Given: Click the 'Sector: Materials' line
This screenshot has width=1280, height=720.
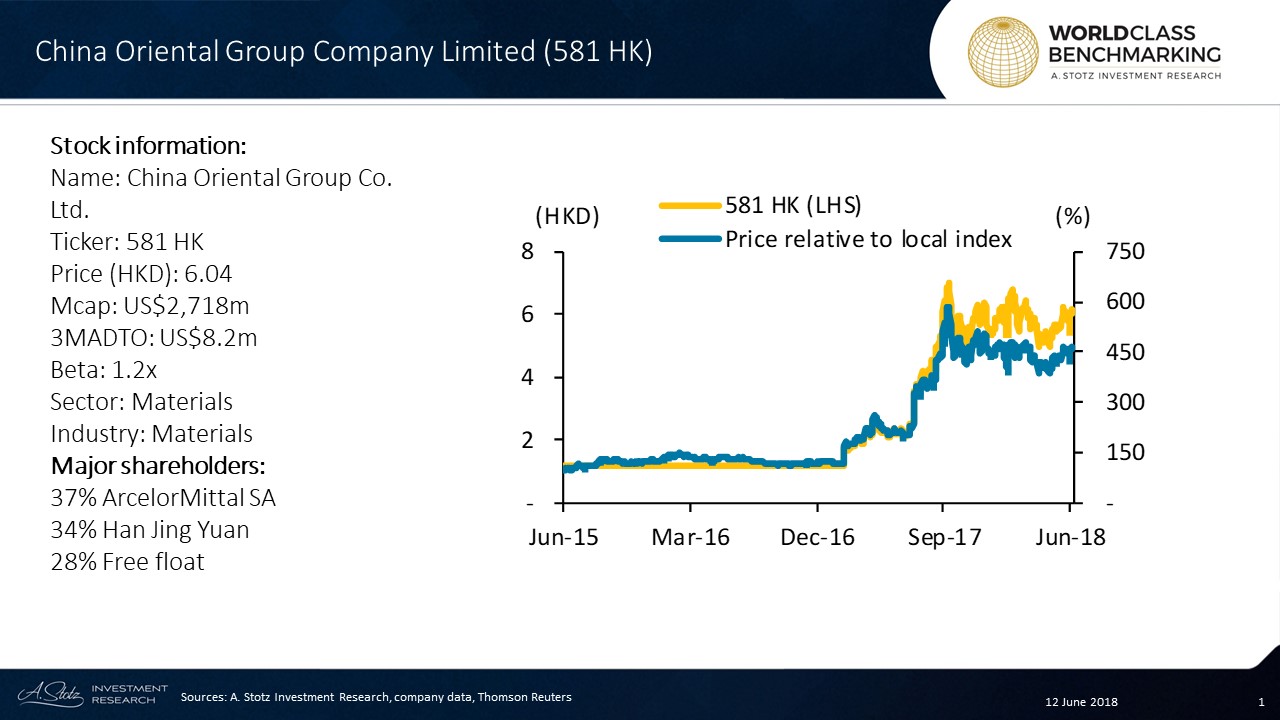Looking at the screenshot, I should [x=141, y=402].
